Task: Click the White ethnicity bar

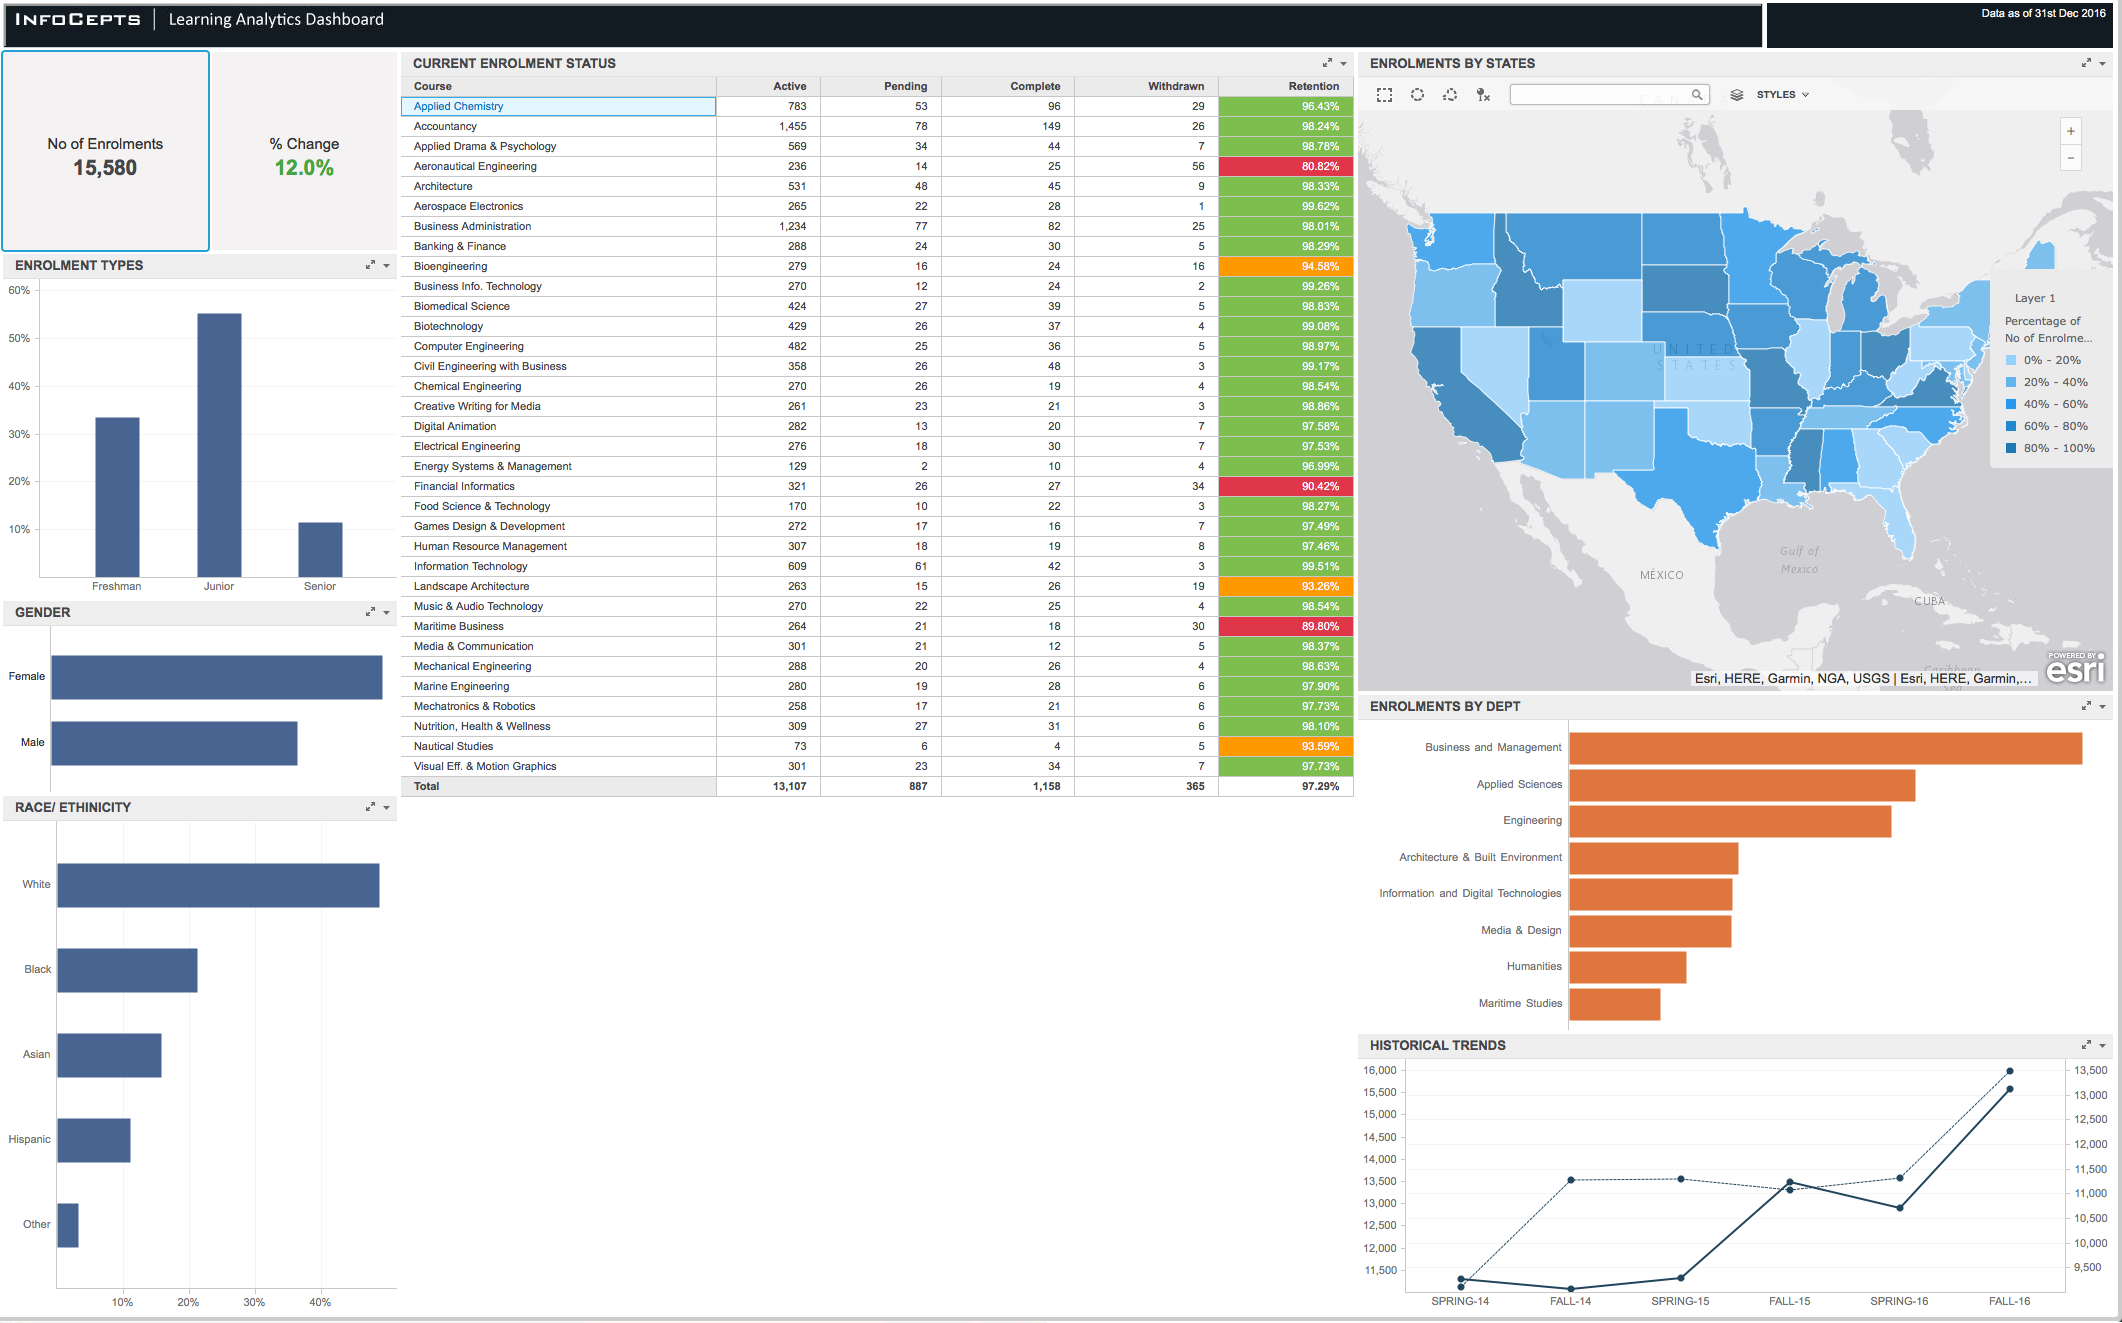Action: coord(218,885)
